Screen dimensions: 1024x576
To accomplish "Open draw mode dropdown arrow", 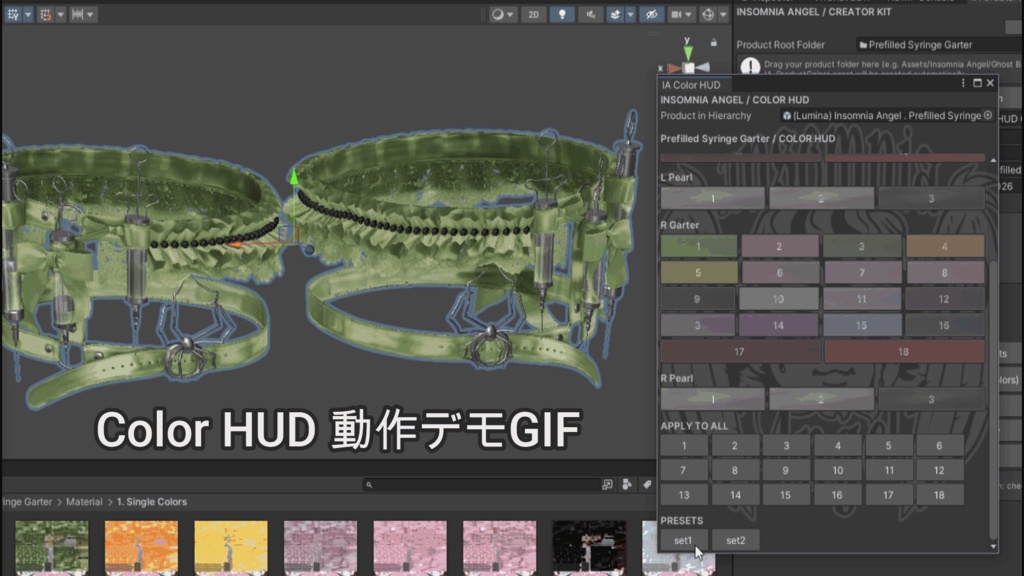I will point(511,14).
